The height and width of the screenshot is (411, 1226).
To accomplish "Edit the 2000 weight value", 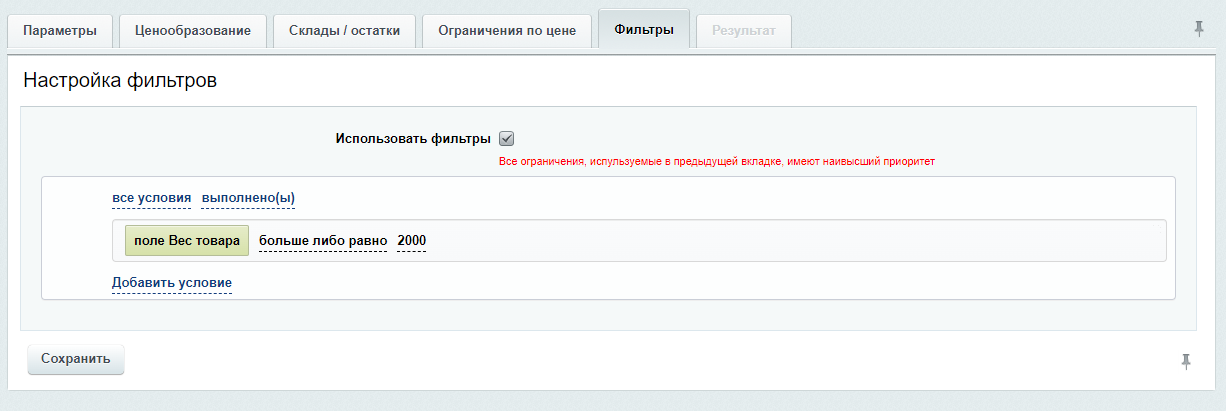I will tap(411, 241).
